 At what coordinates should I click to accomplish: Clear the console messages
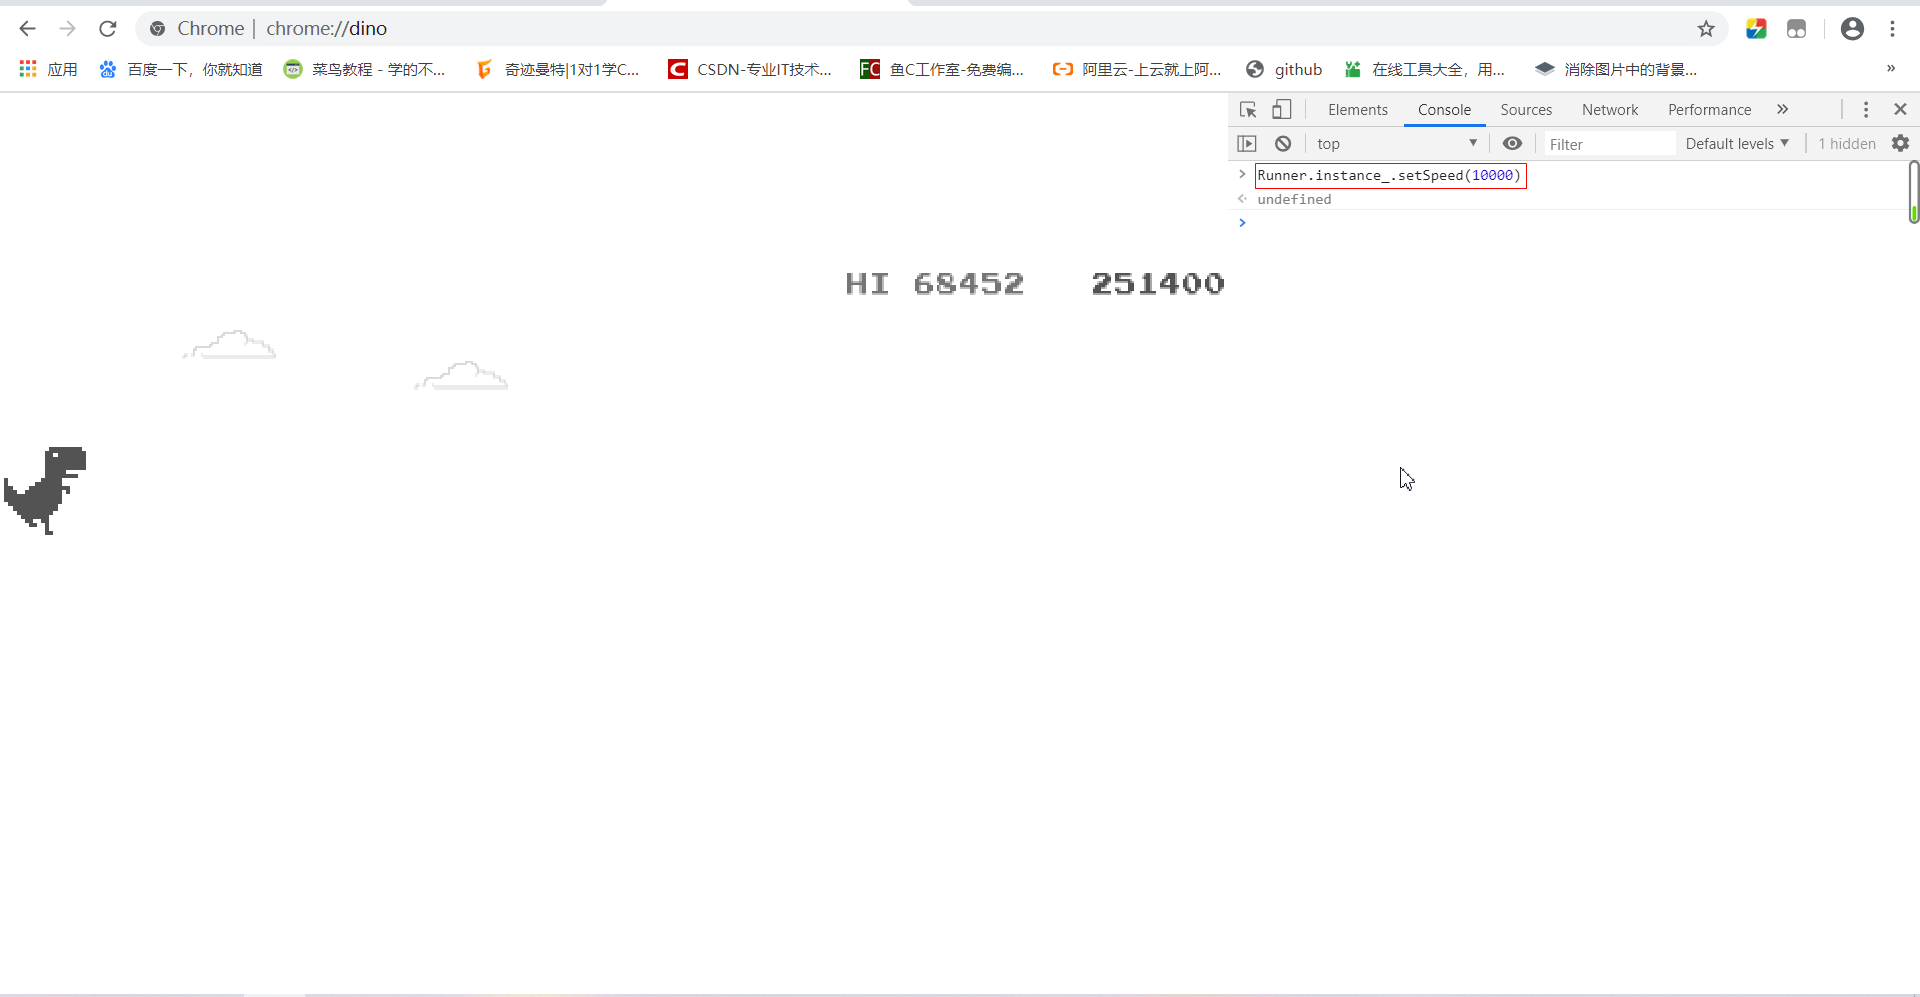click(x=1283, y=143)
